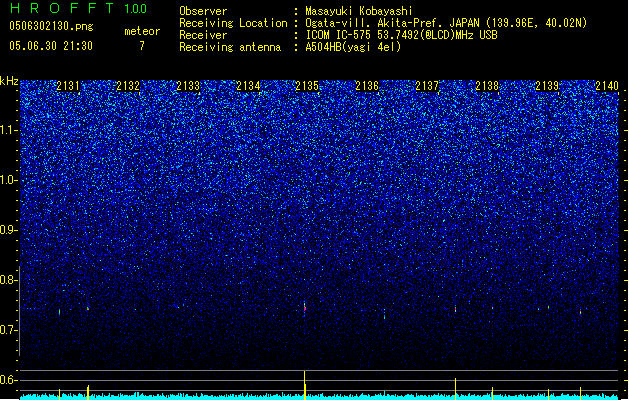Click the A504HB(yagi 4el) antenna text
The height and width of the screenshot is (400, 629).
(353, 47)
